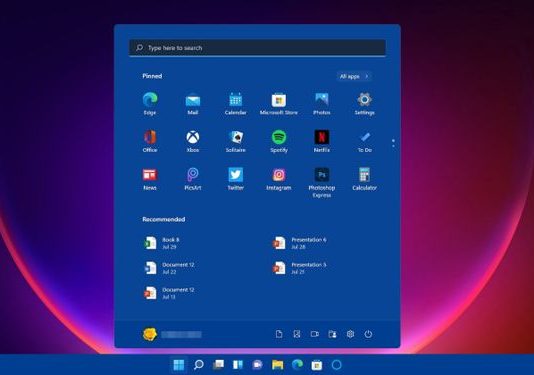Screen dimensions: 534x375
Task: Launch the Calculator app
Action: pyautogui.click(x=364, y=179)
